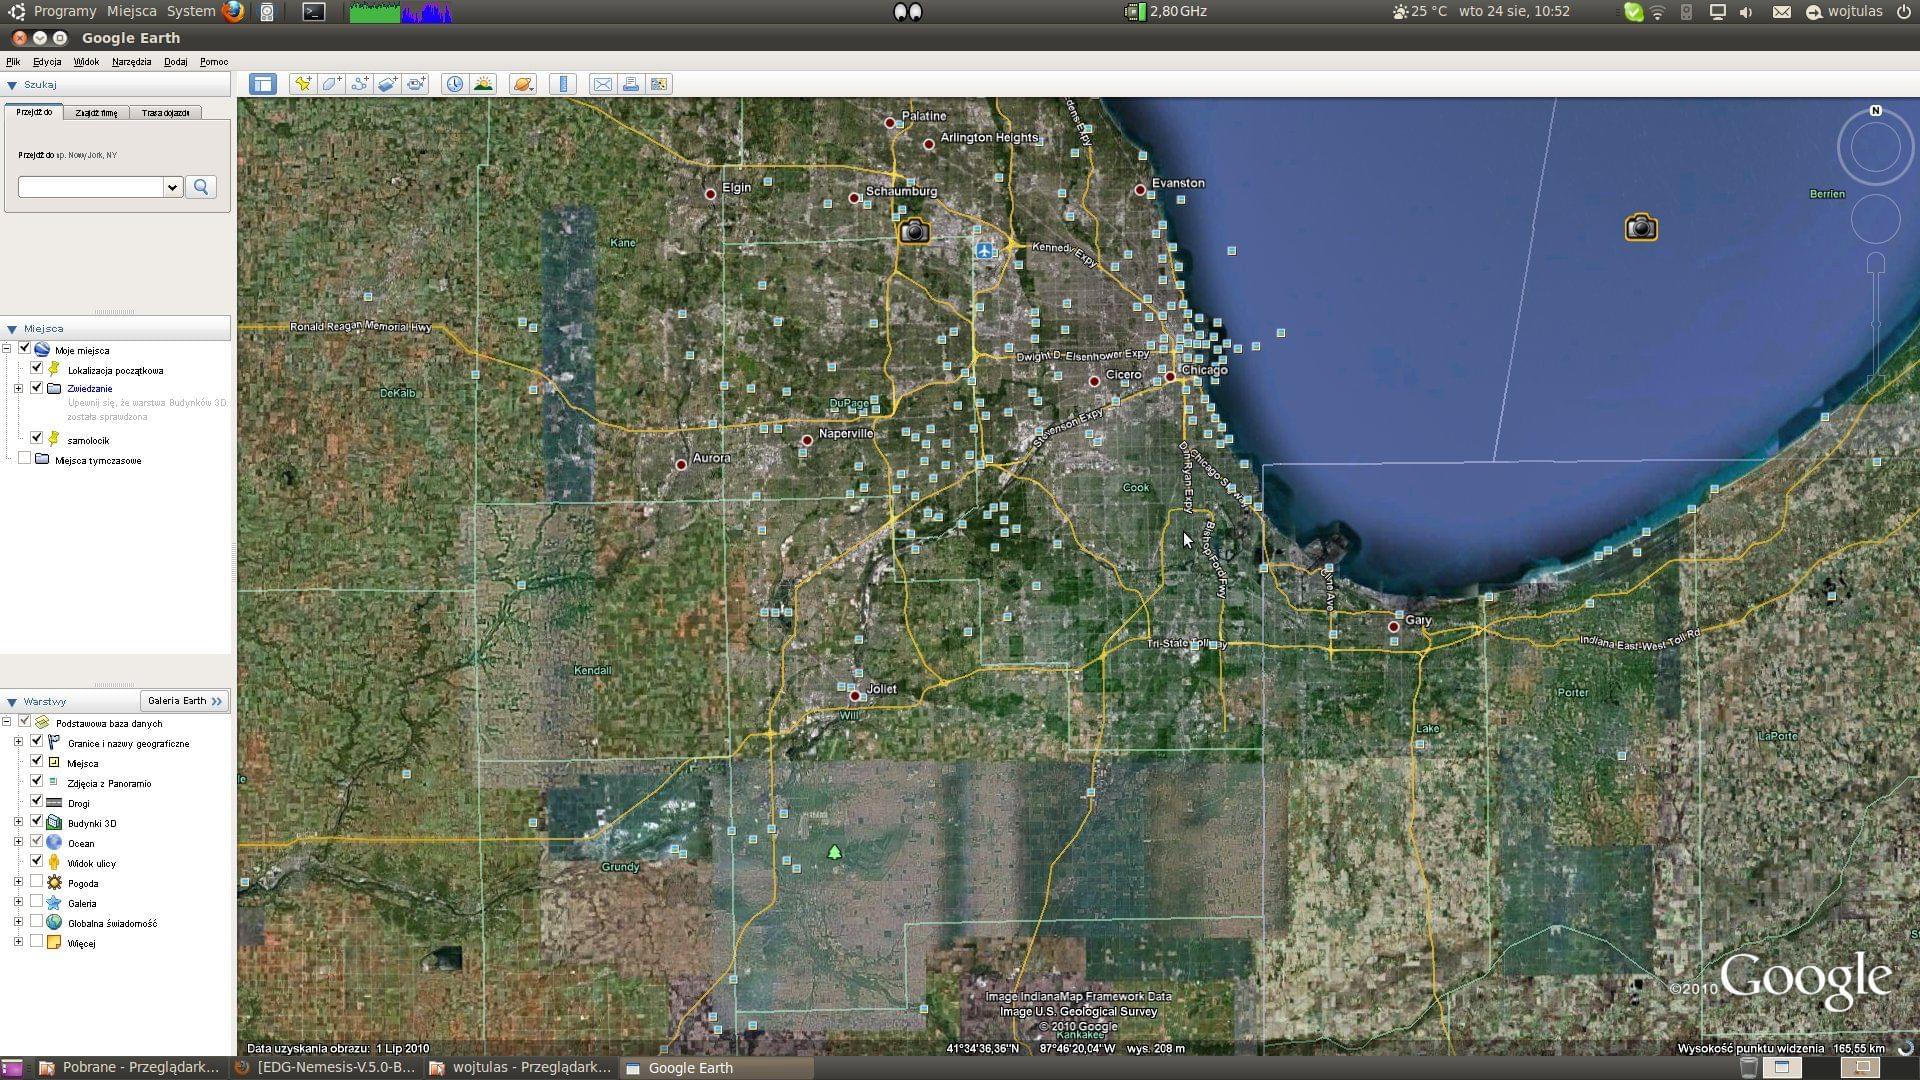Toggle the sidebar panel button

[263, 84]
